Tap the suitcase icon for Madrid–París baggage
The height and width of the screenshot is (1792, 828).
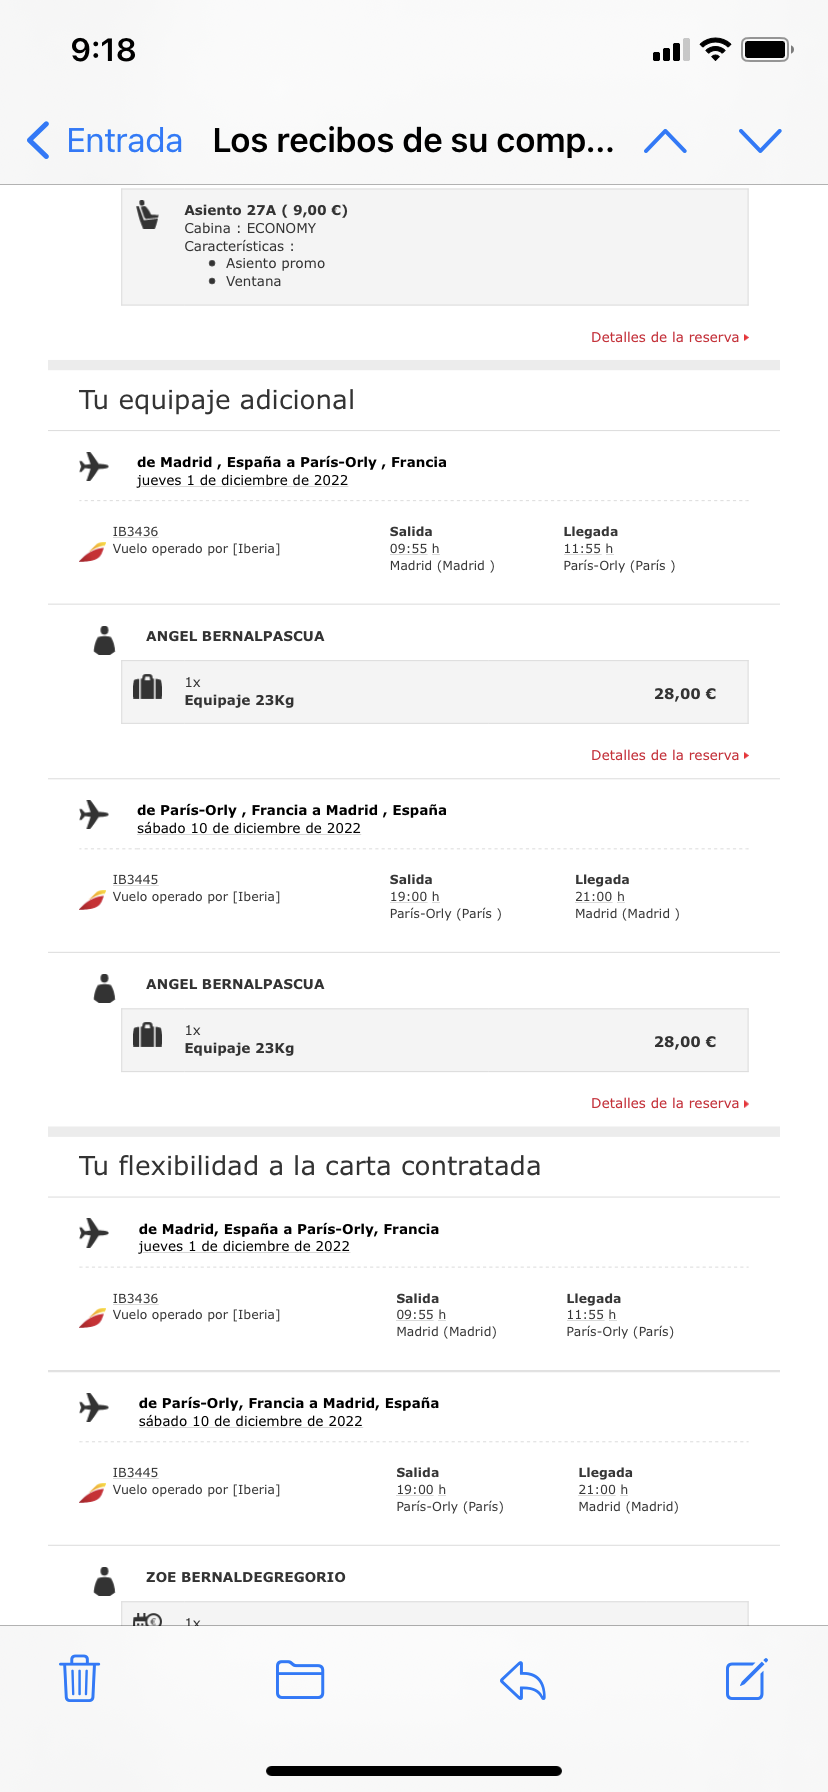[148, 688]
